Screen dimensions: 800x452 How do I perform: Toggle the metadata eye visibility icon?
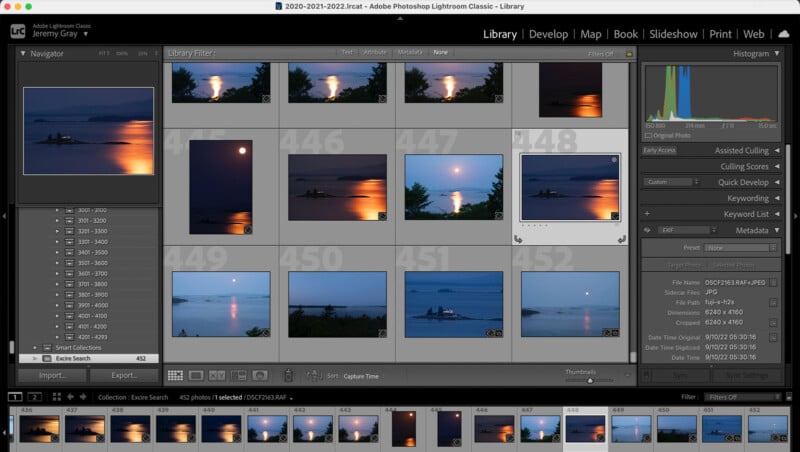click(x=647, y=230)
